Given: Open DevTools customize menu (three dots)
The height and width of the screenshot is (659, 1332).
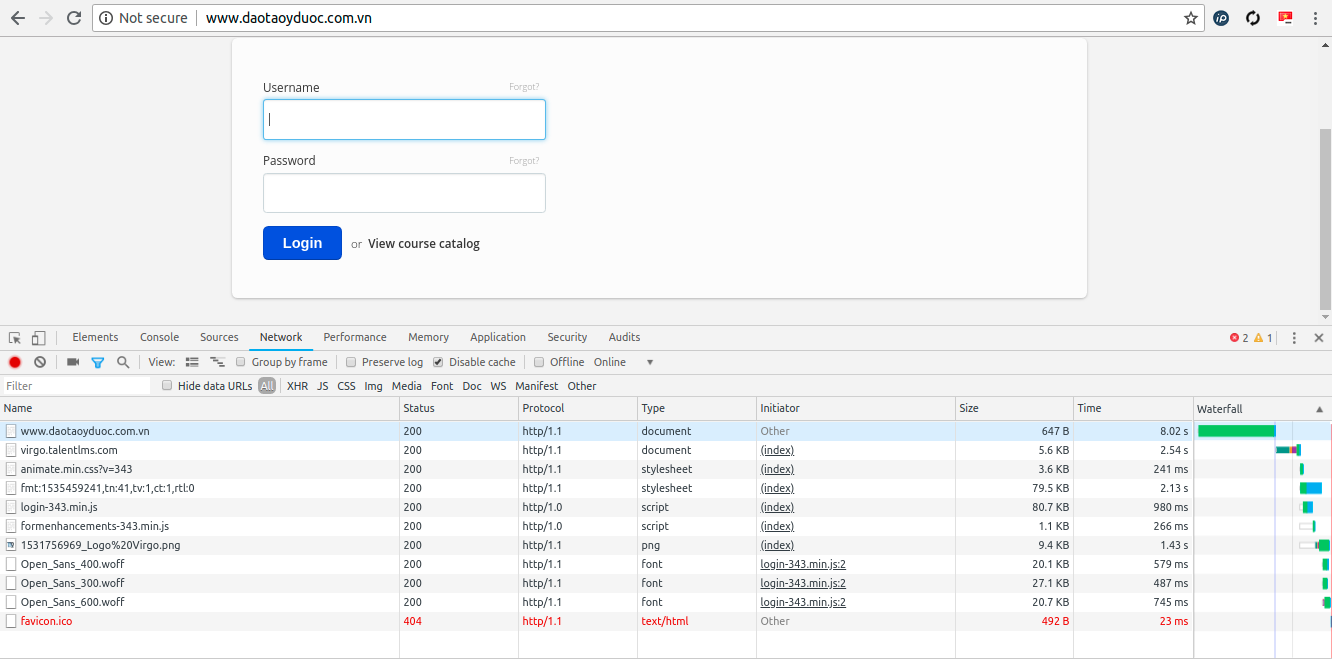Looking at the screenshot, I should tap(1294, 338).
